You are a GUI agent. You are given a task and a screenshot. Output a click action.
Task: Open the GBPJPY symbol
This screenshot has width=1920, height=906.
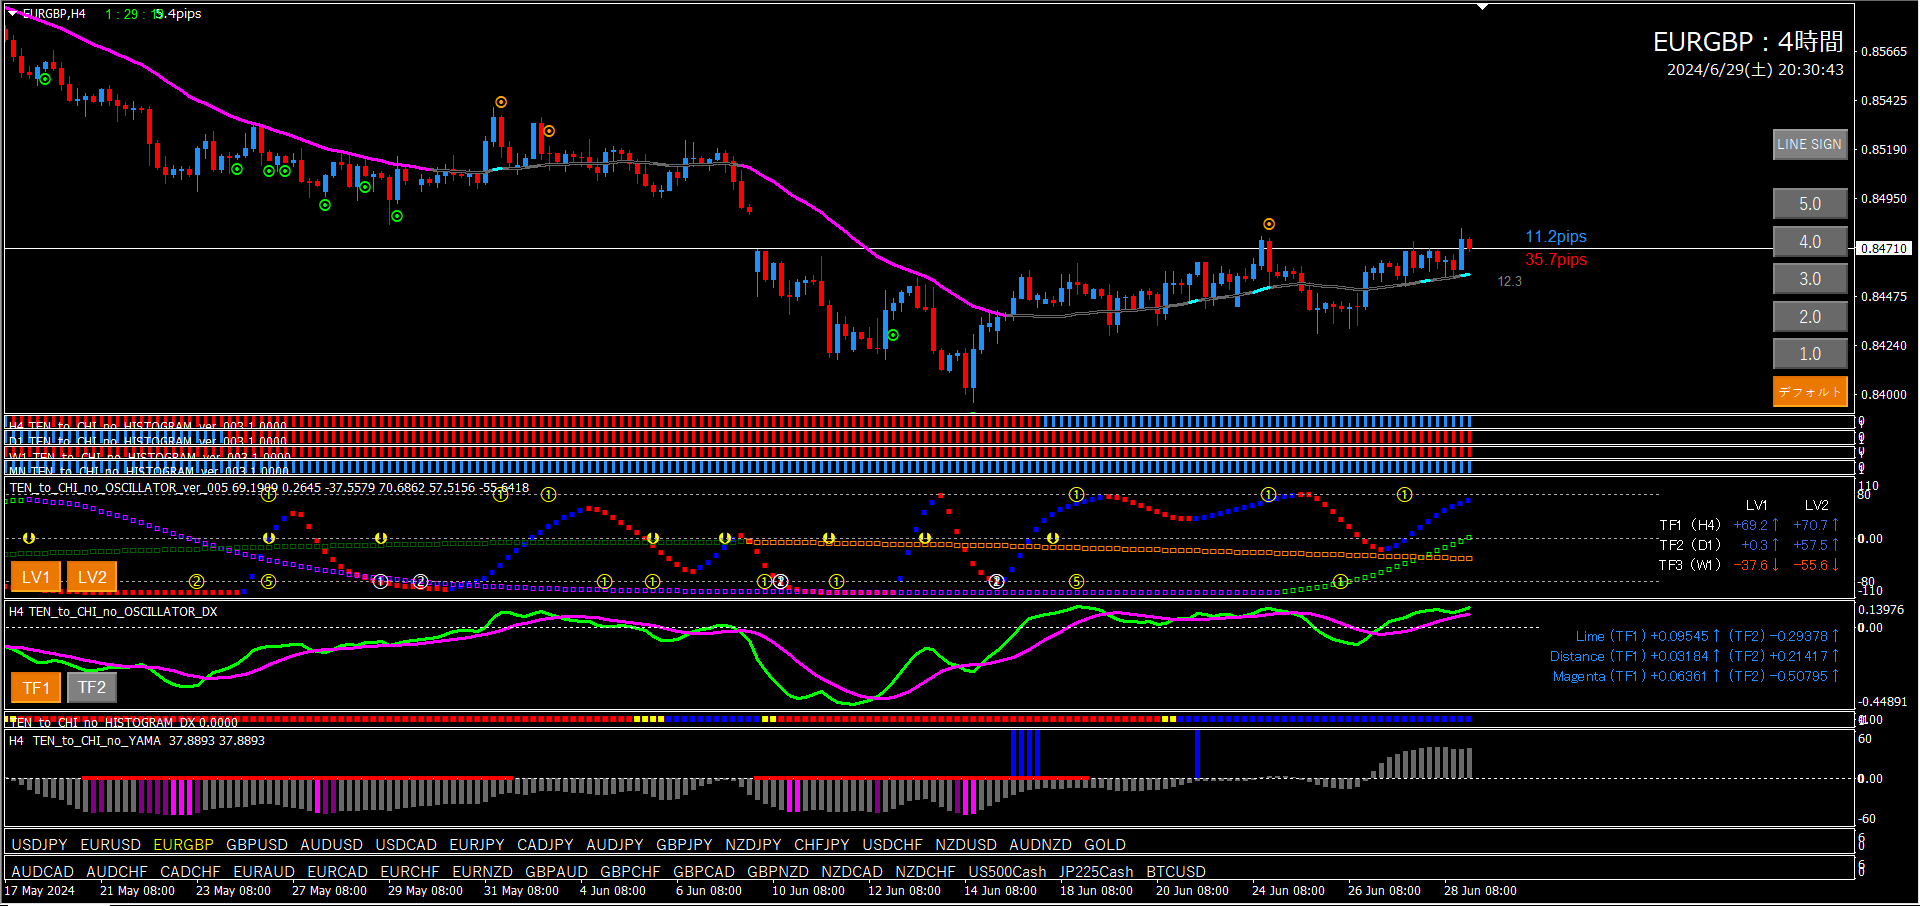point(684,845)
